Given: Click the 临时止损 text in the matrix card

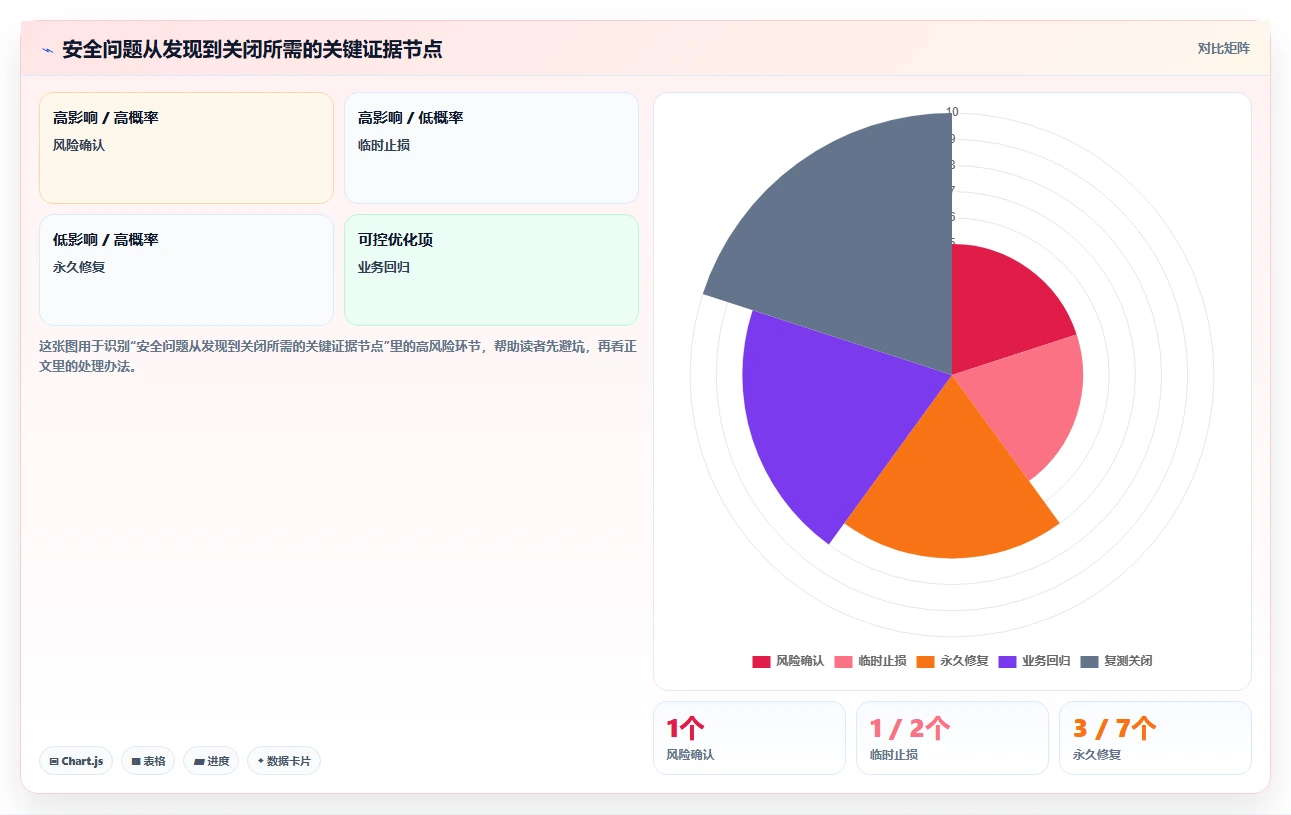Looking at the screenshot, I should coord(384,145).
